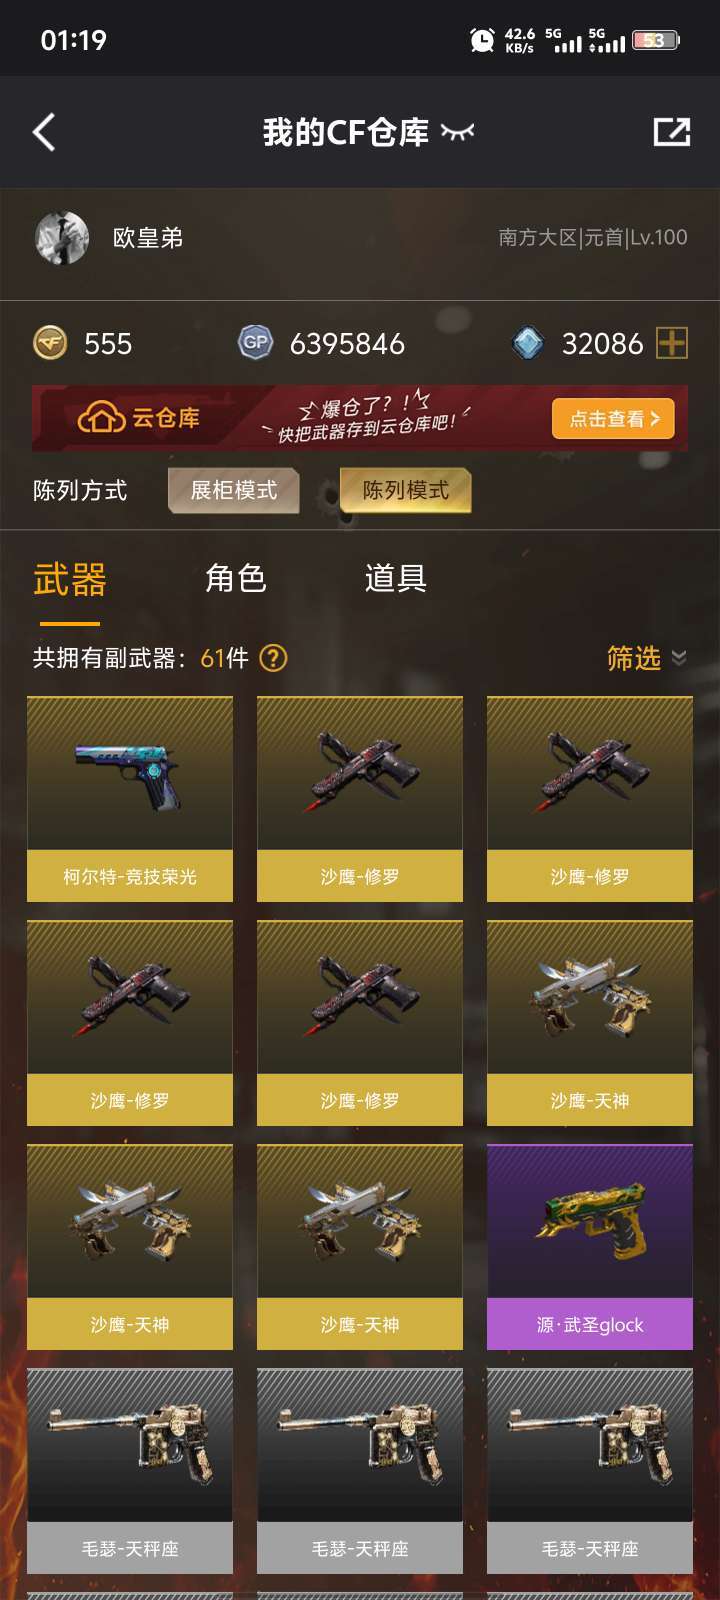Tap the blue diamond currency icon

pos(528,343)
